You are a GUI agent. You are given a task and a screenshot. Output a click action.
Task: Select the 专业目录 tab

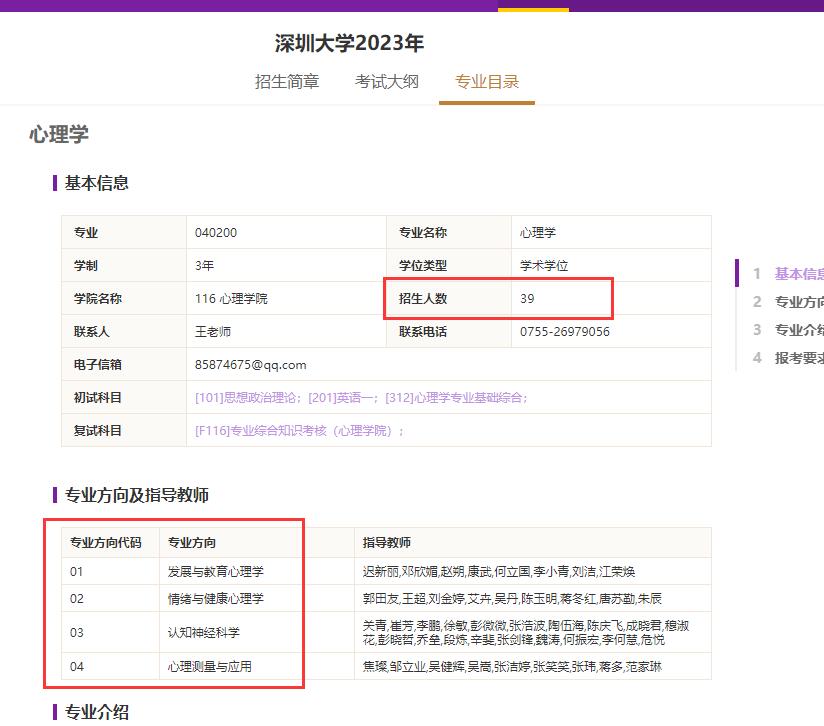487,82
